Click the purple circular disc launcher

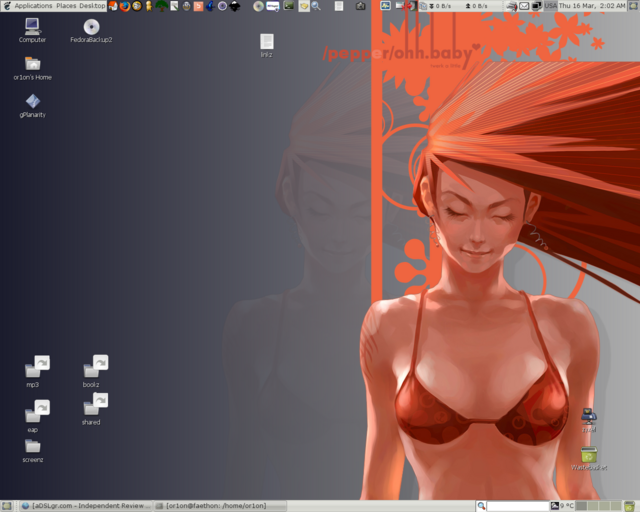pyautogui.click(x=222, y=6)
